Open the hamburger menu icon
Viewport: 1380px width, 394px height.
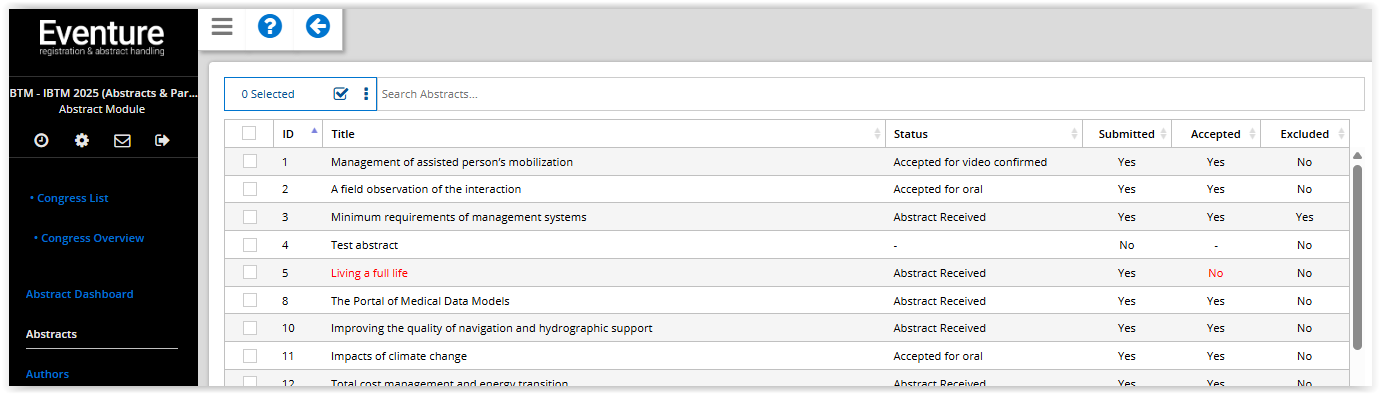tap(222, 27)
